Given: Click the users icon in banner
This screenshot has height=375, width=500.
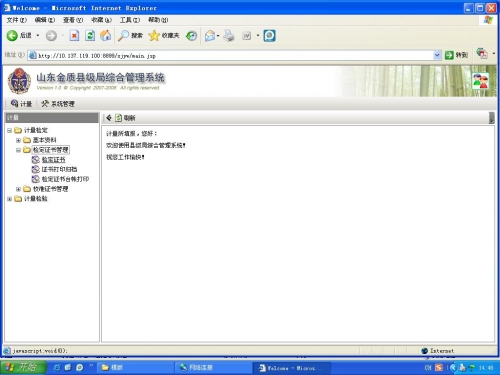Looking at the screenshot, I should [480, 81].
